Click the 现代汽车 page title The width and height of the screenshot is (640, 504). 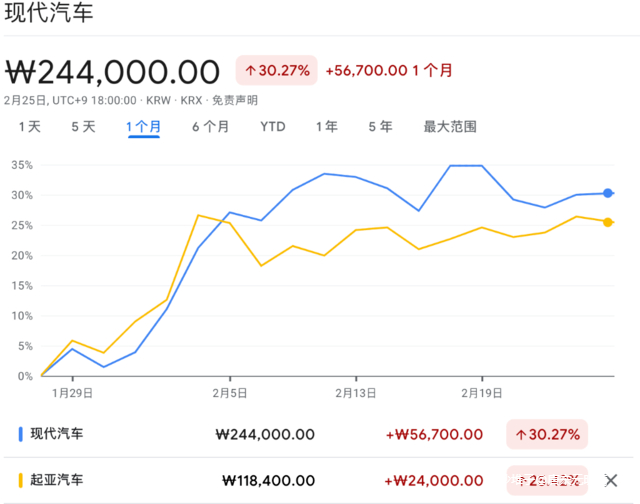pos(49,12)
